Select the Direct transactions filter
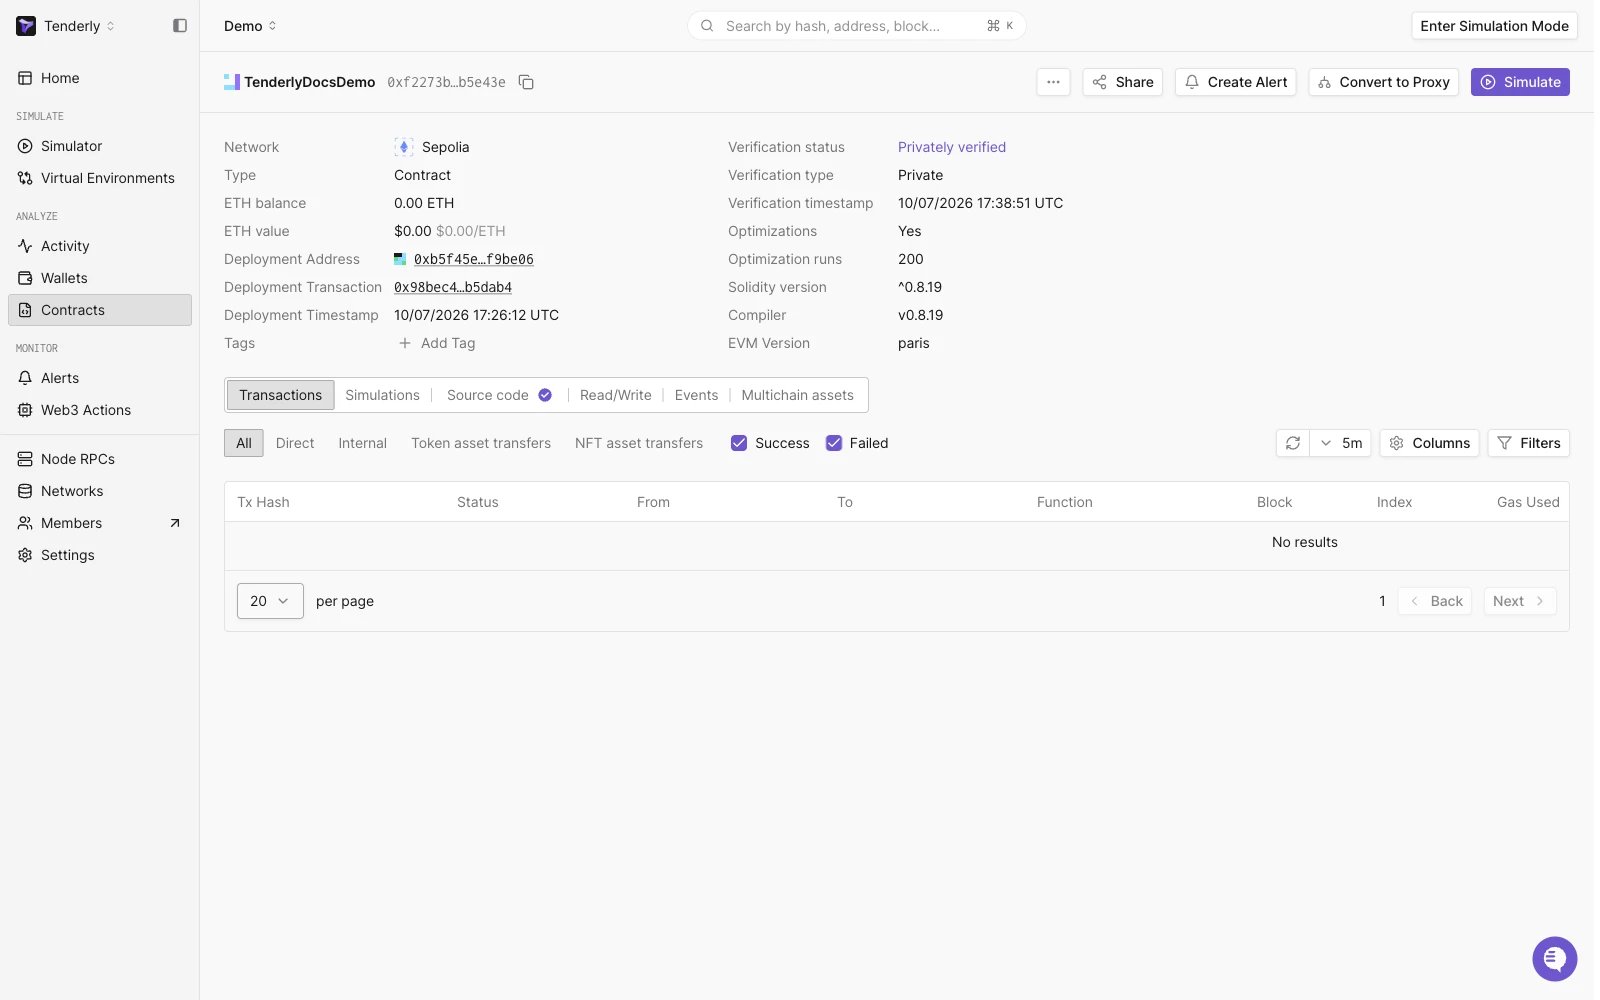The height and width of the screenshot is (1000, 1600). tap(295, 443)
